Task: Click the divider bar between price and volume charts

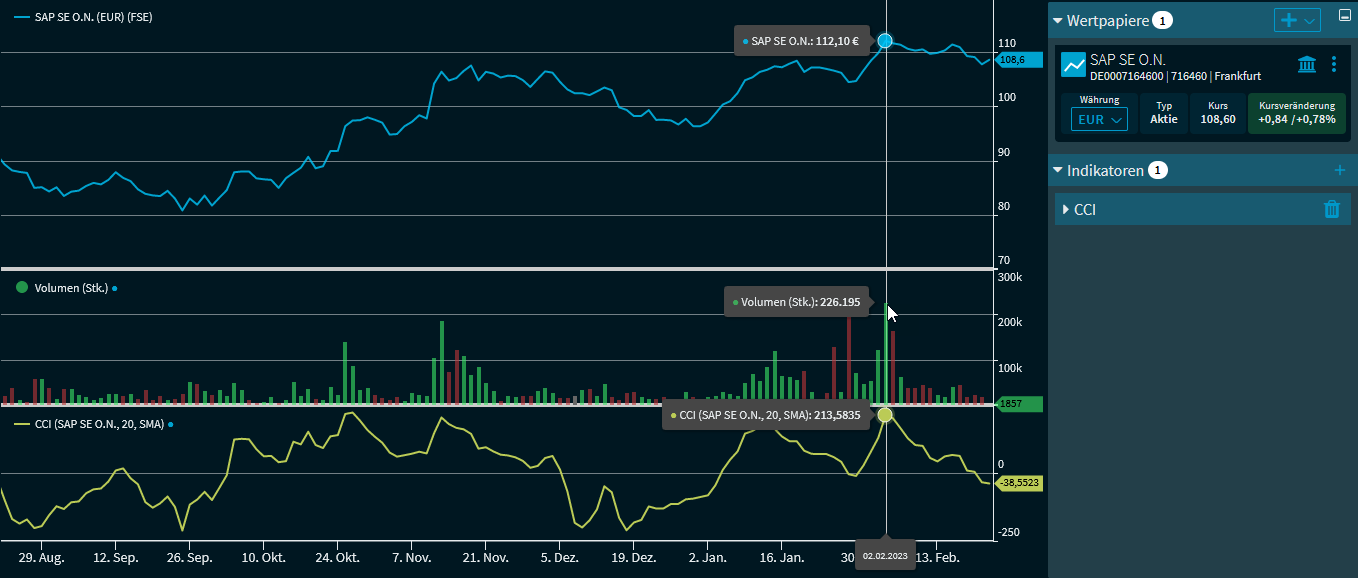Action: pyautogui.click(x=497, y=268)
